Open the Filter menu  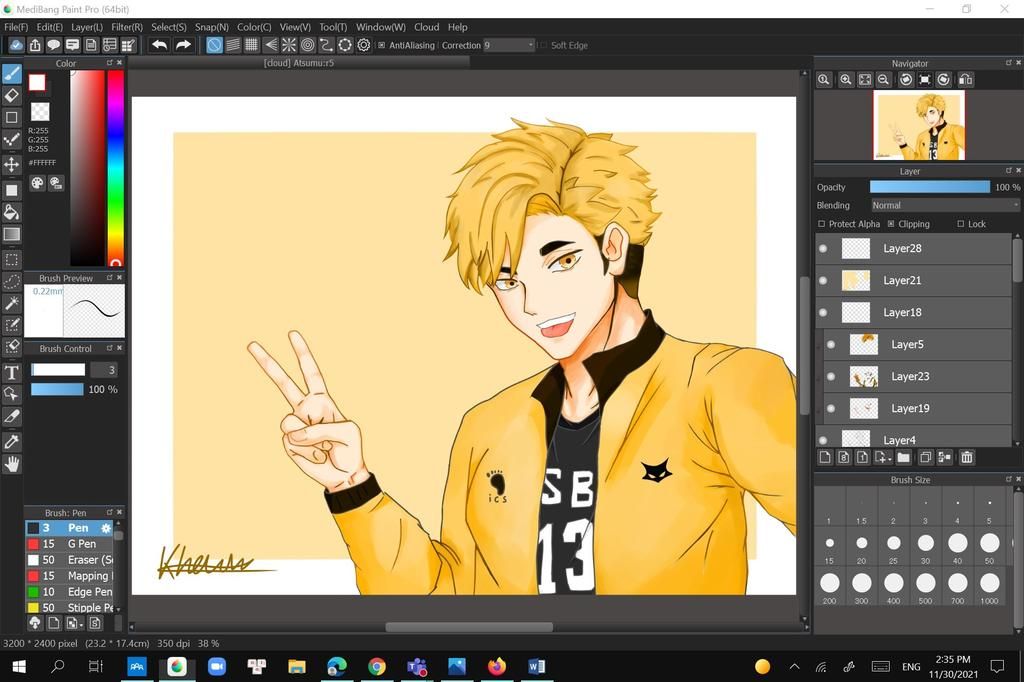[x=127, y=27]
